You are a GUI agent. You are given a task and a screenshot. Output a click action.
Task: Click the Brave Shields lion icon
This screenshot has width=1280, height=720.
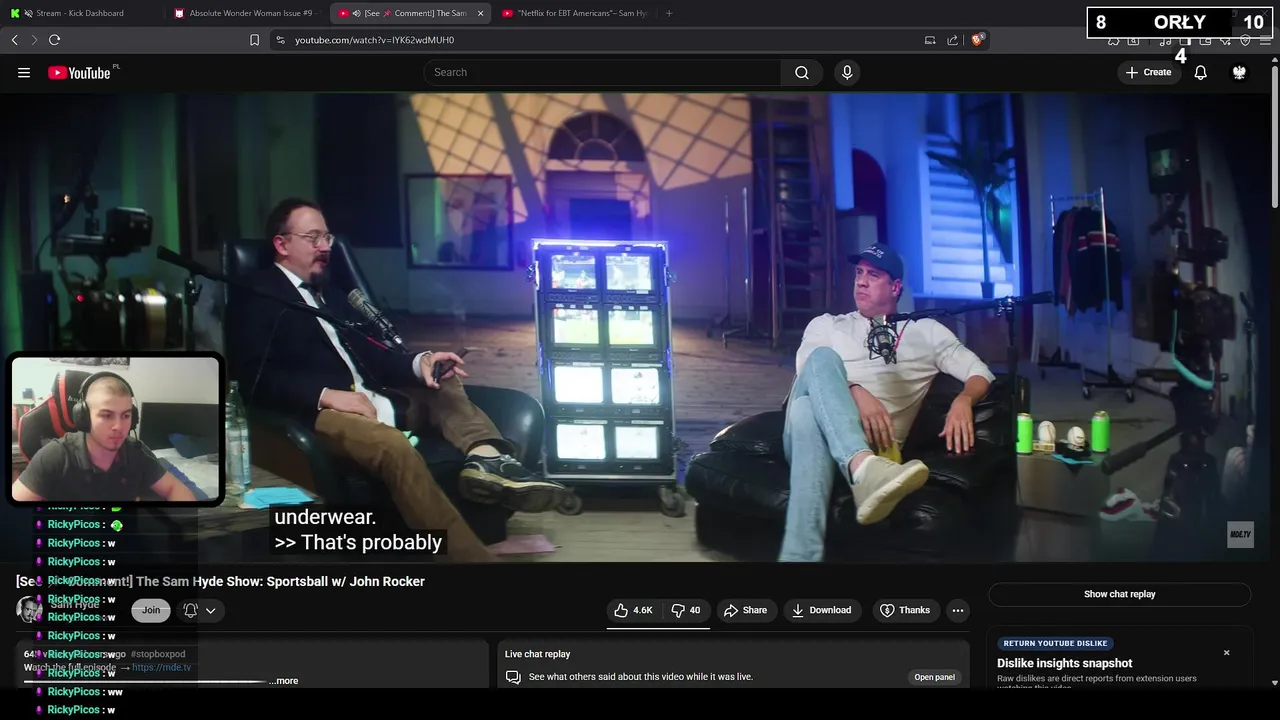tap(978, 40)
